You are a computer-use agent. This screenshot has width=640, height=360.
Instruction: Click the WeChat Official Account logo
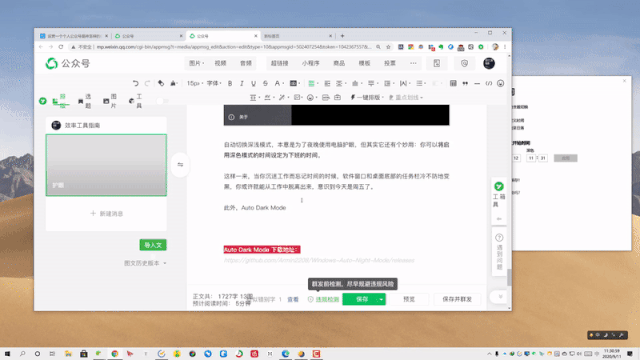tap(68, 63)
